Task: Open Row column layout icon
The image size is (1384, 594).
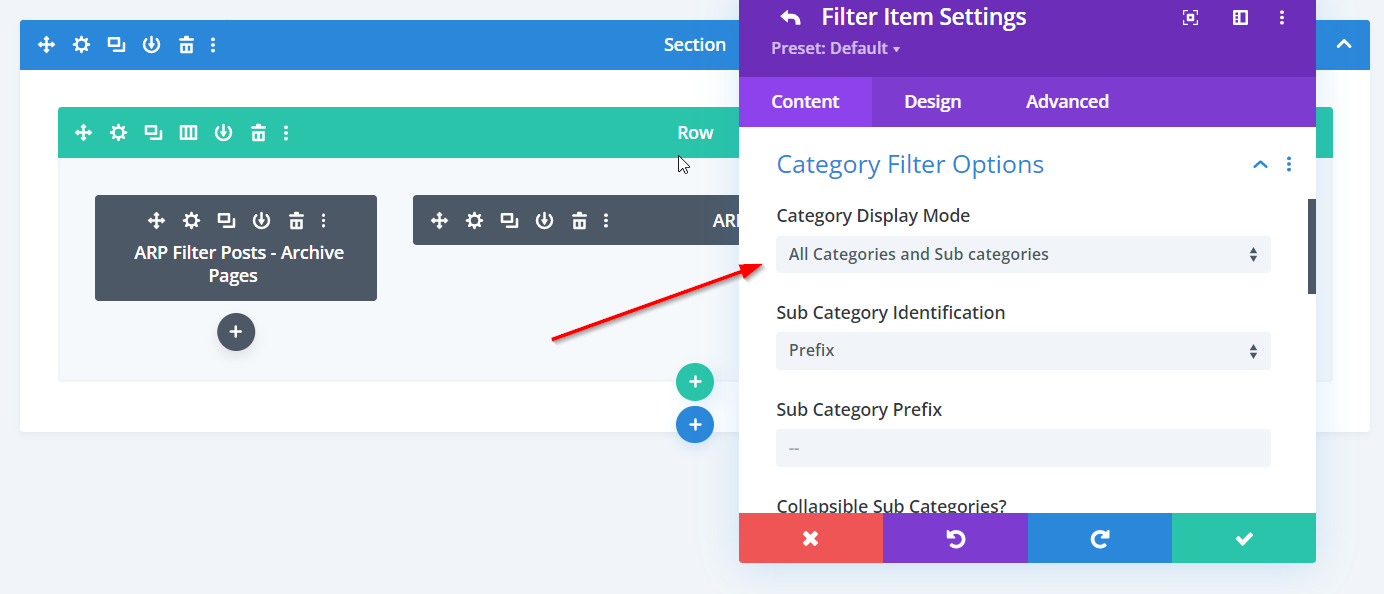Action: coord(188,133)
